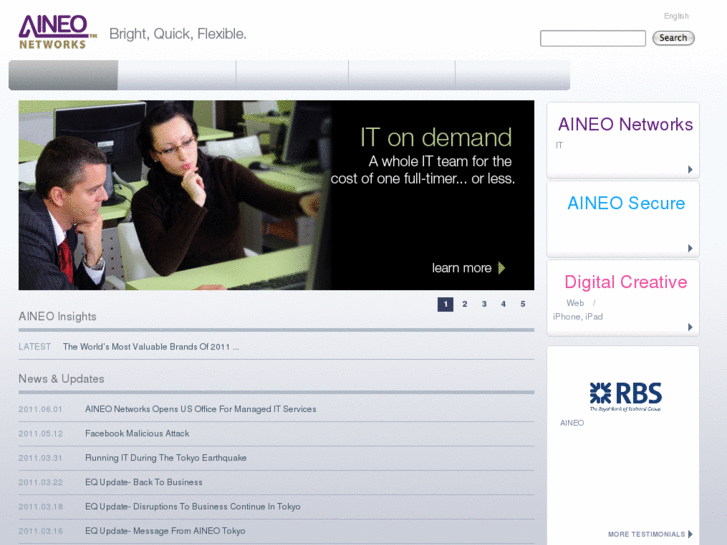The image size is (727, 545).
Task: Open EQ Update- Message From AINEO Tokyo
Action: click(165, 531)
